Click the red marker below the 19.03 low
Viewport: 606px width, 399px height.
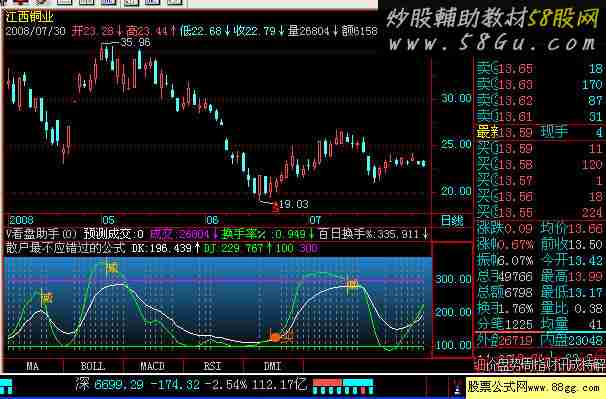click(x=275, y=208)
